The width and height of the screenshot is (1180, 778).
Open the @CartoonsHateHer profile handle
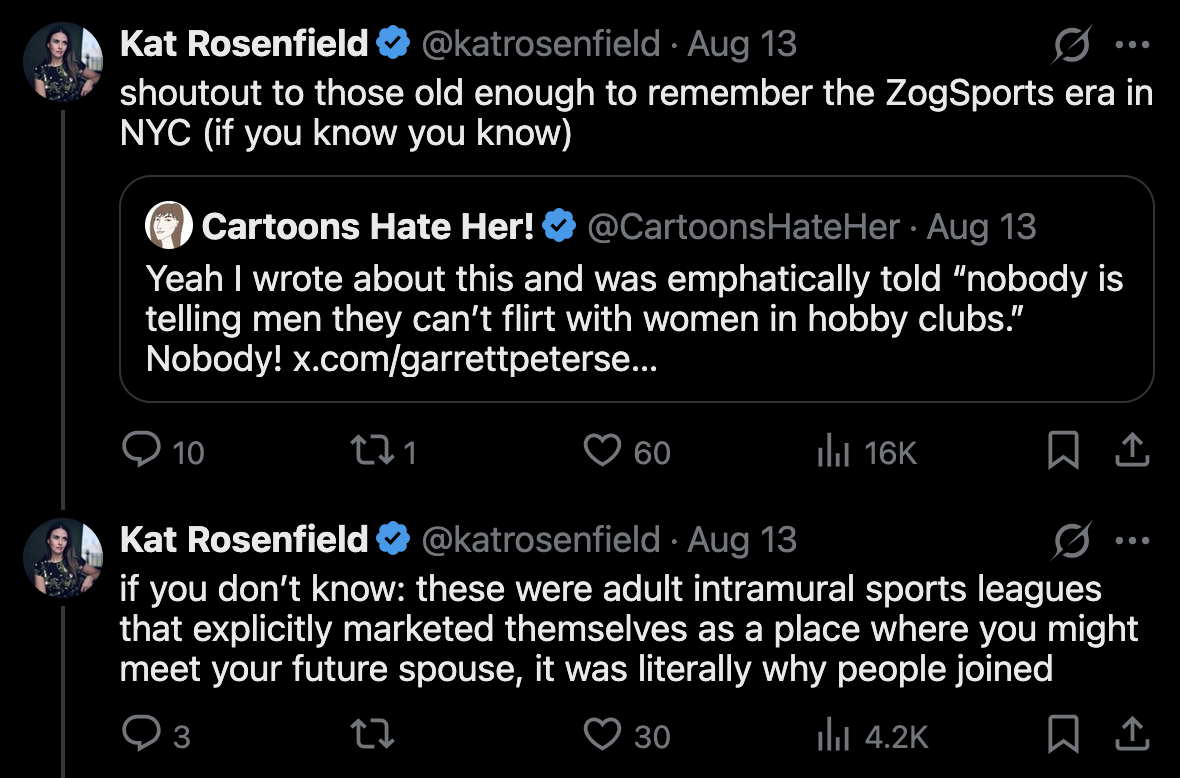coord(743,226)
